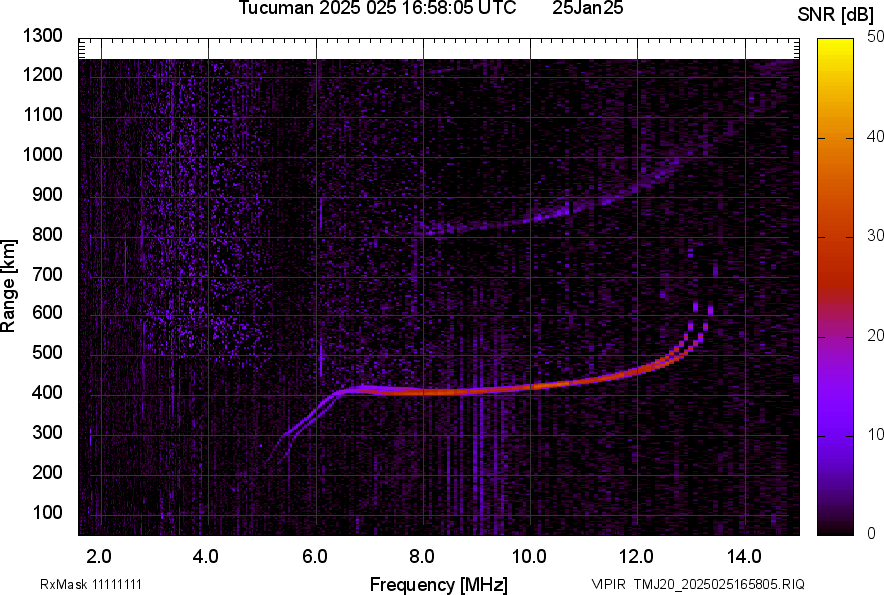Screen dimensions: 884x595
Task: Click the colorbar tick label '30'
Action: tap(875, 236)
